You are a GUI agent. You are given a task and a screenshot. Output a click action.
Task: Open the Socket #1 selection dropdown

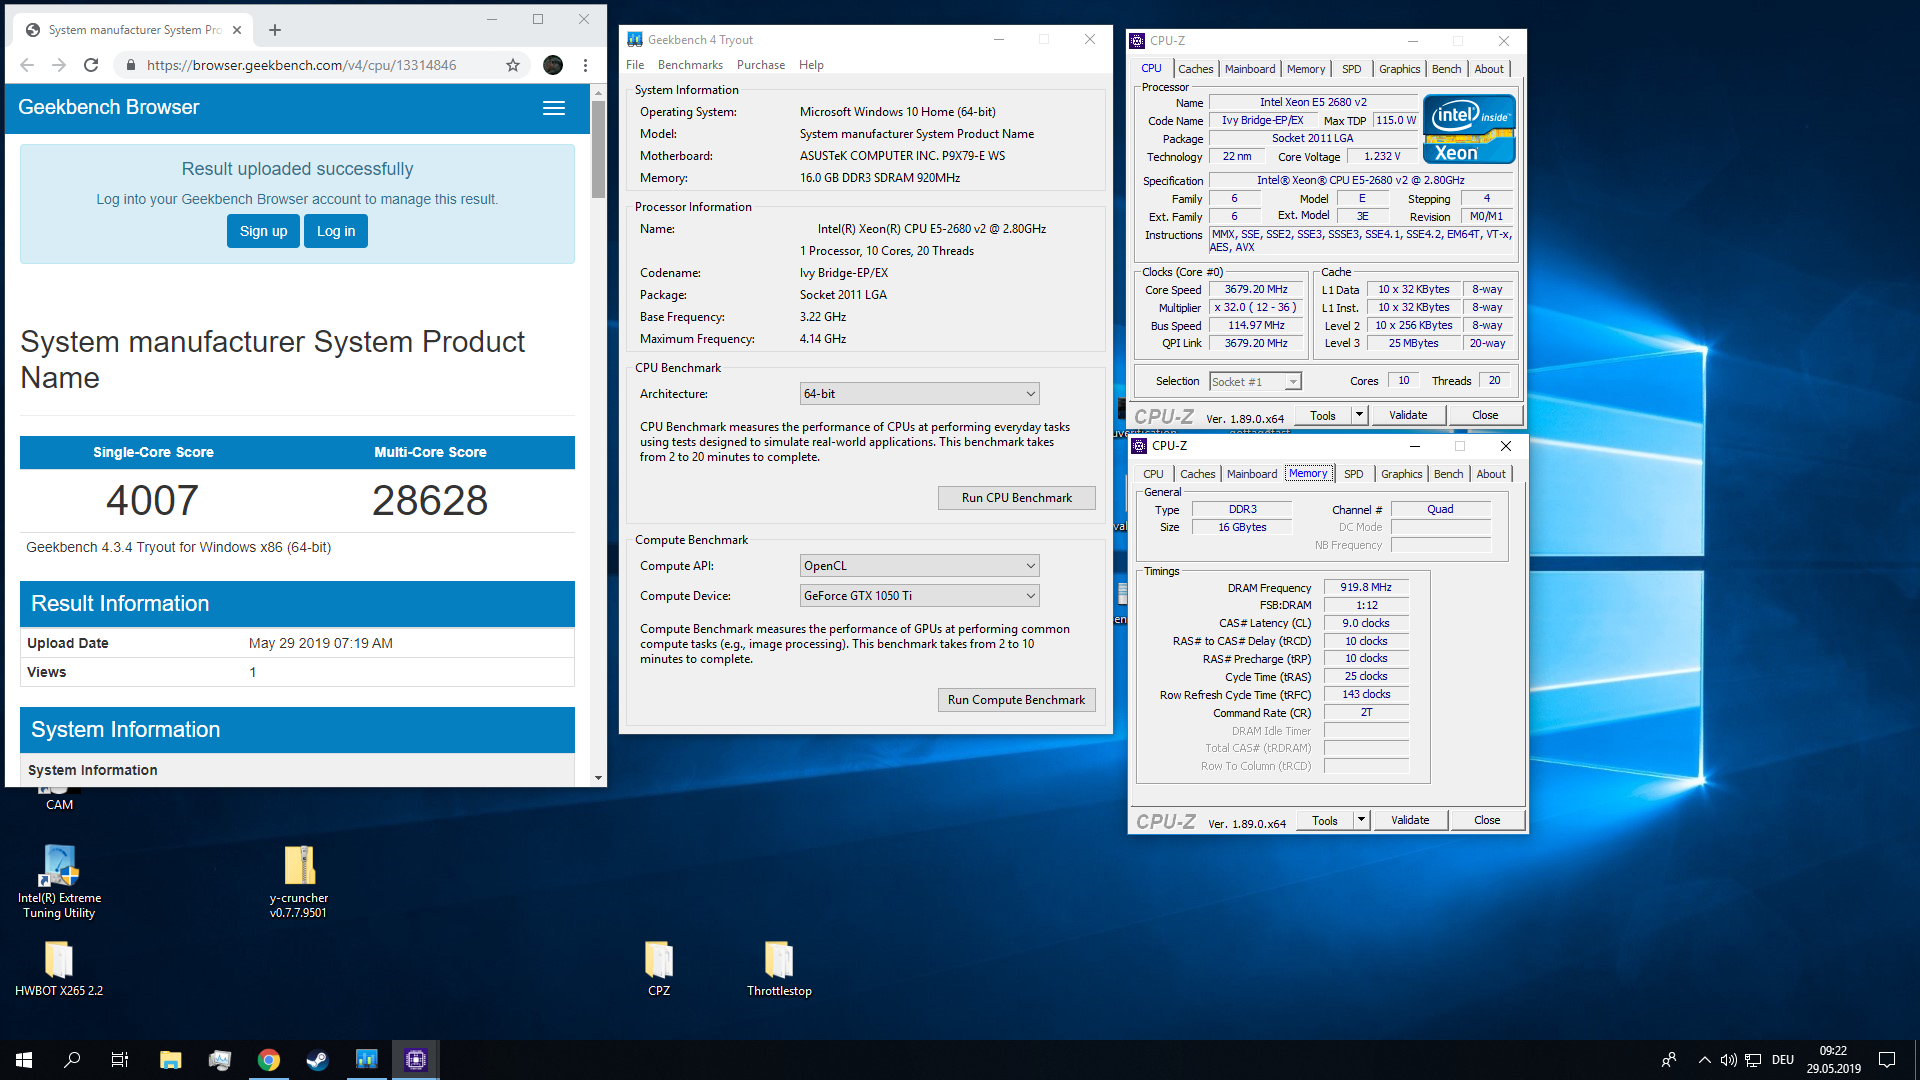1255,382
